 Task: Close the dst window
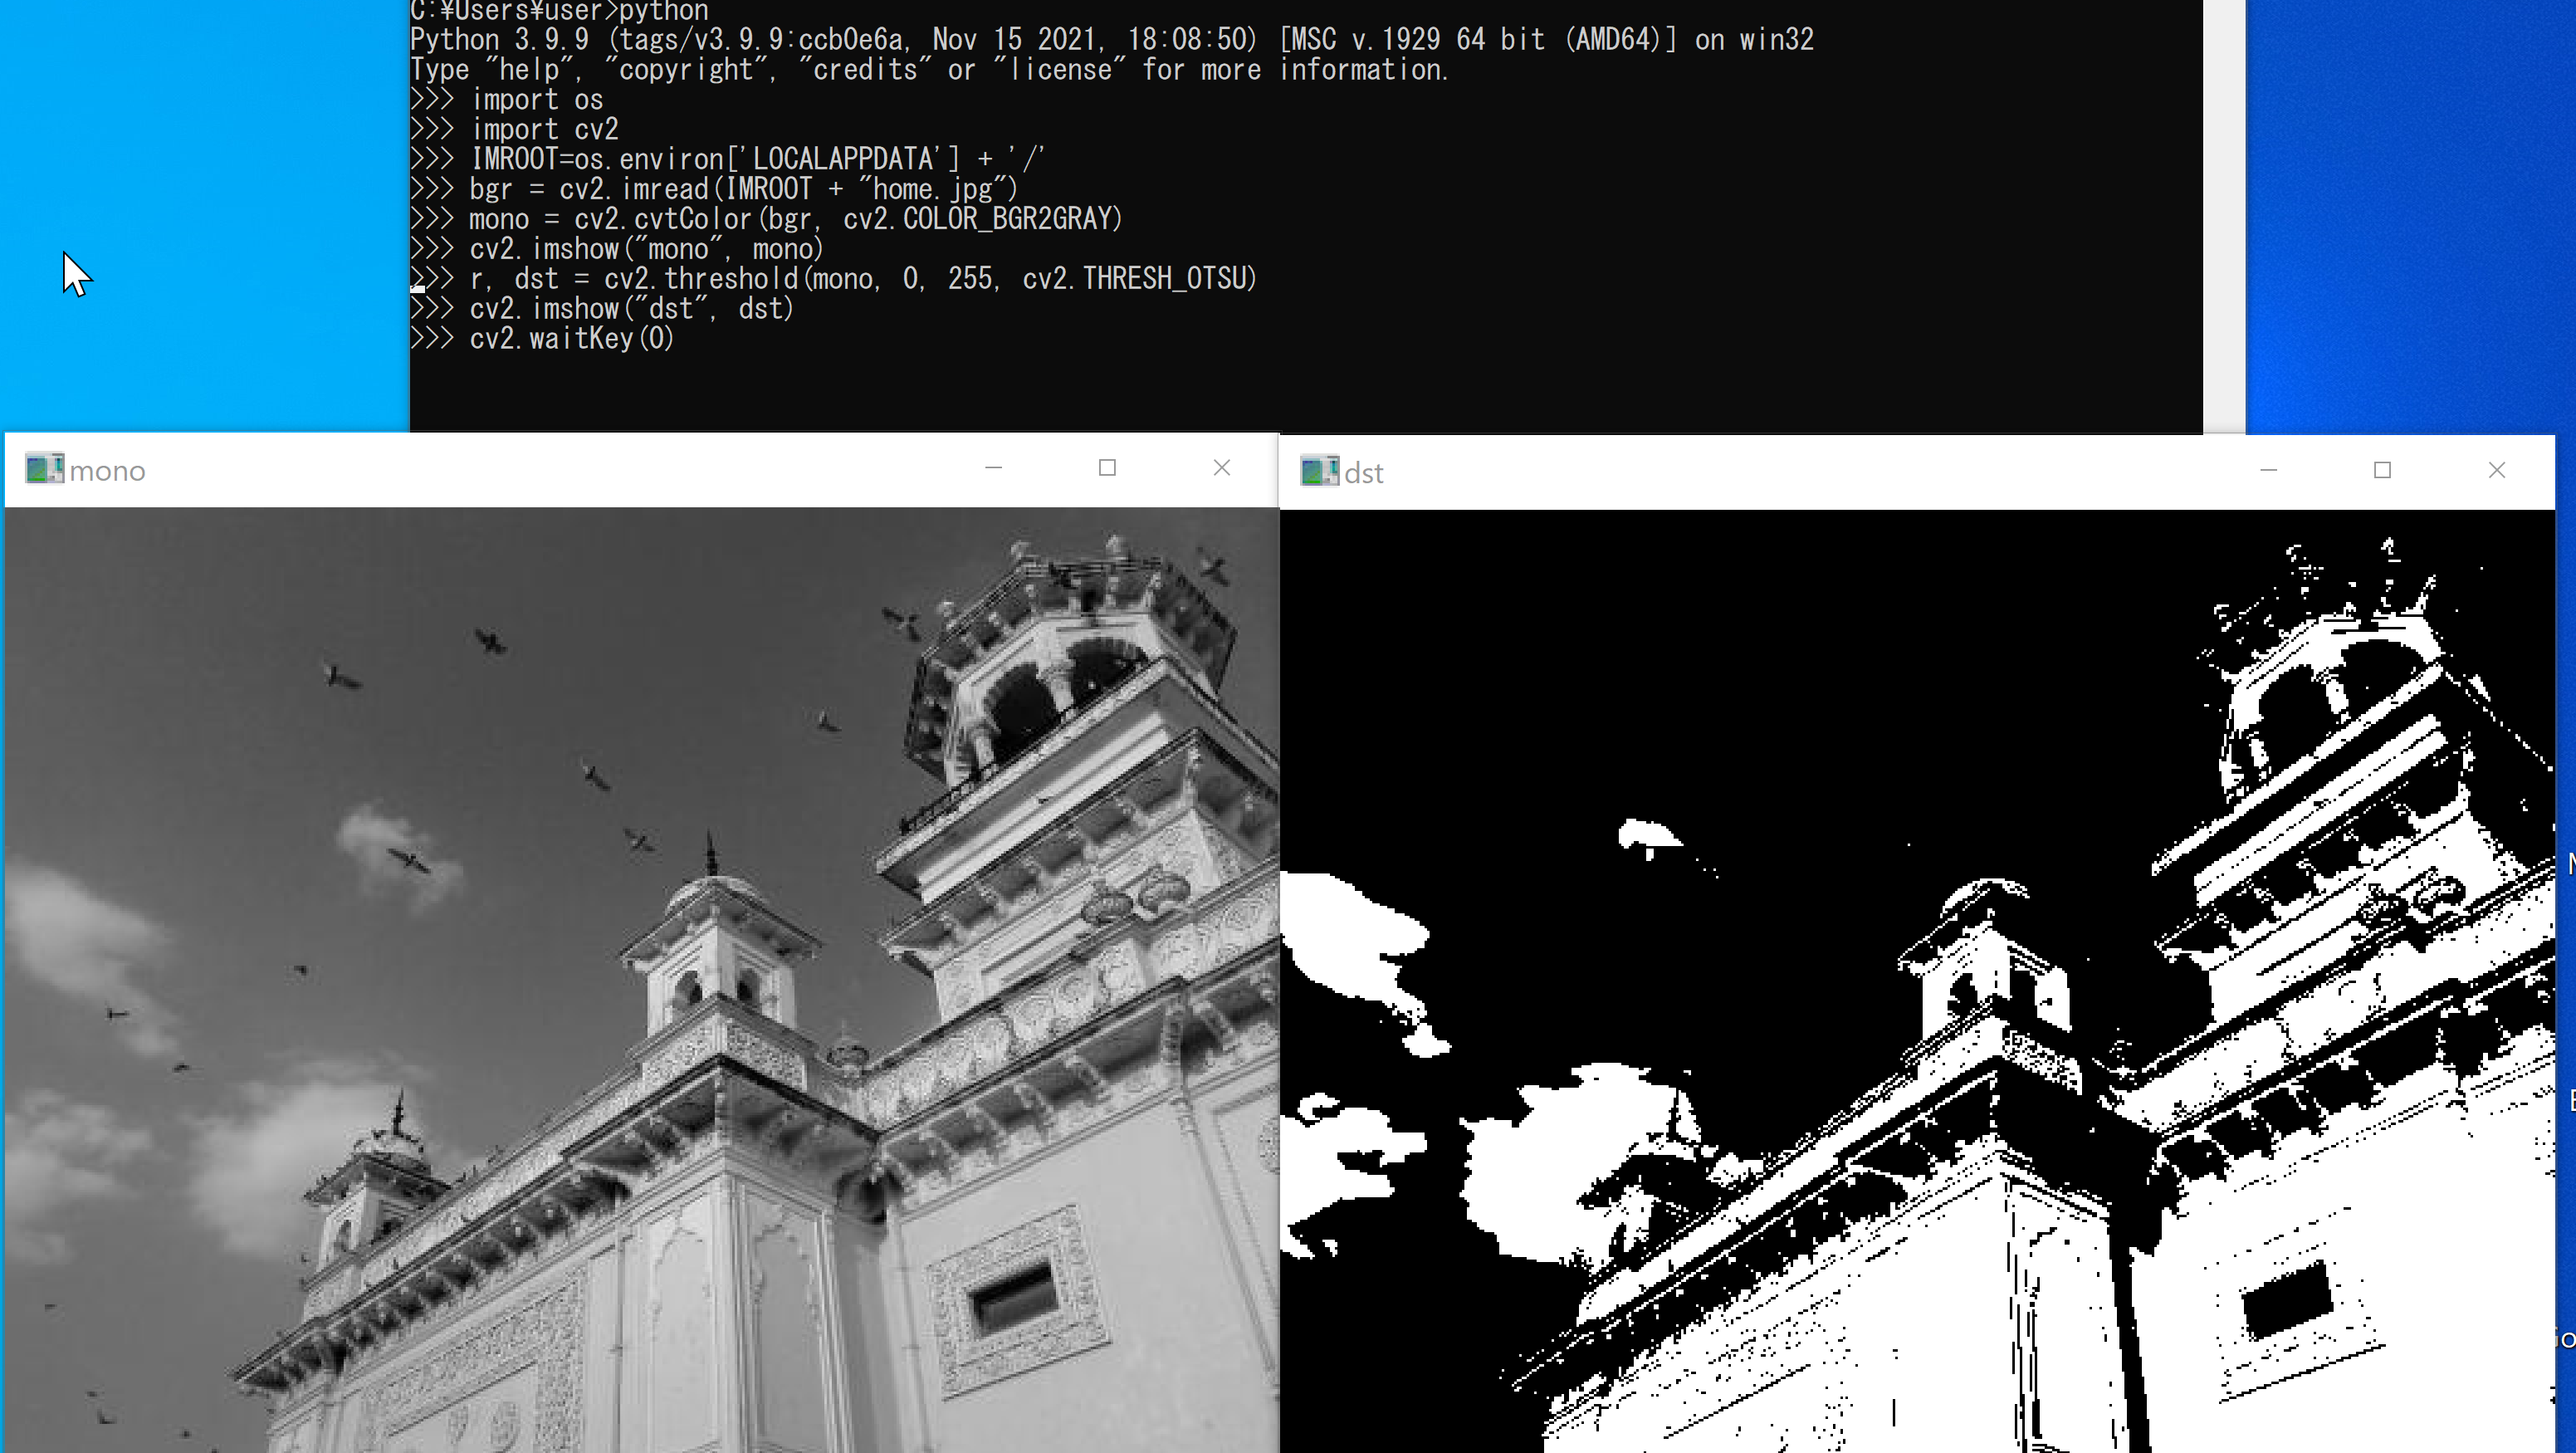[2497, 470]
